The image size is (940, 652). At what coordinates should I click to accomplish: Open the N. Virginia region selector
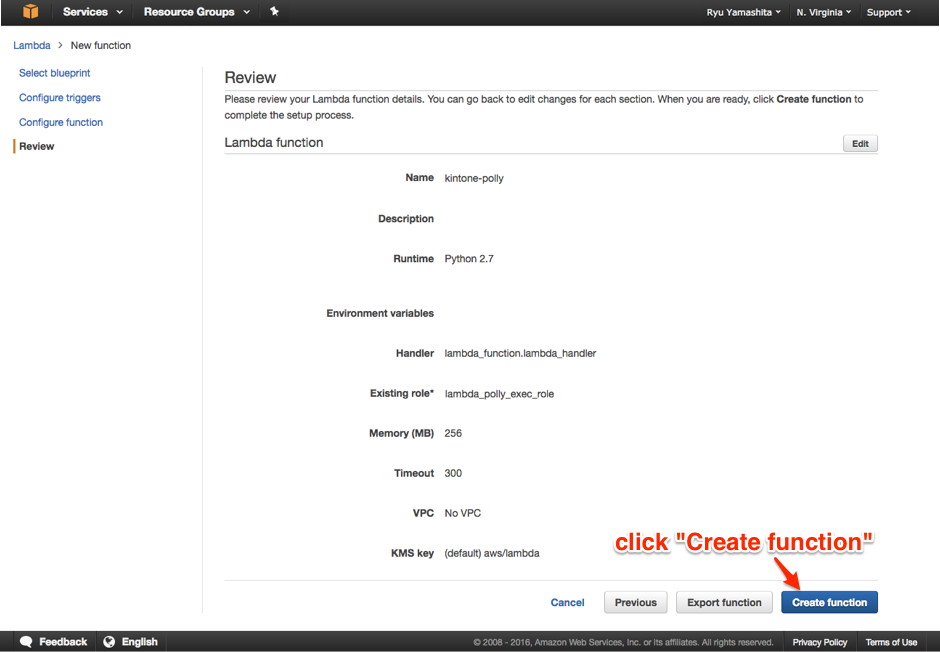(824, 12)
